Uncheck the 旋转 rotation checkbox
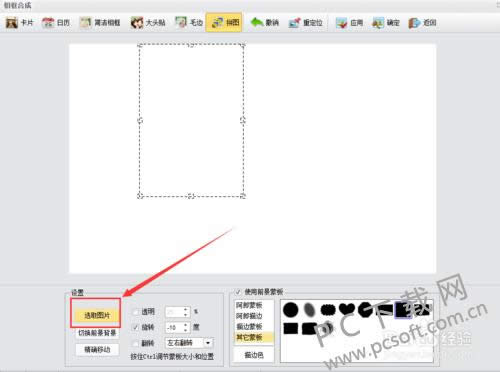This screenshot has height=372, width=500. 136,327
